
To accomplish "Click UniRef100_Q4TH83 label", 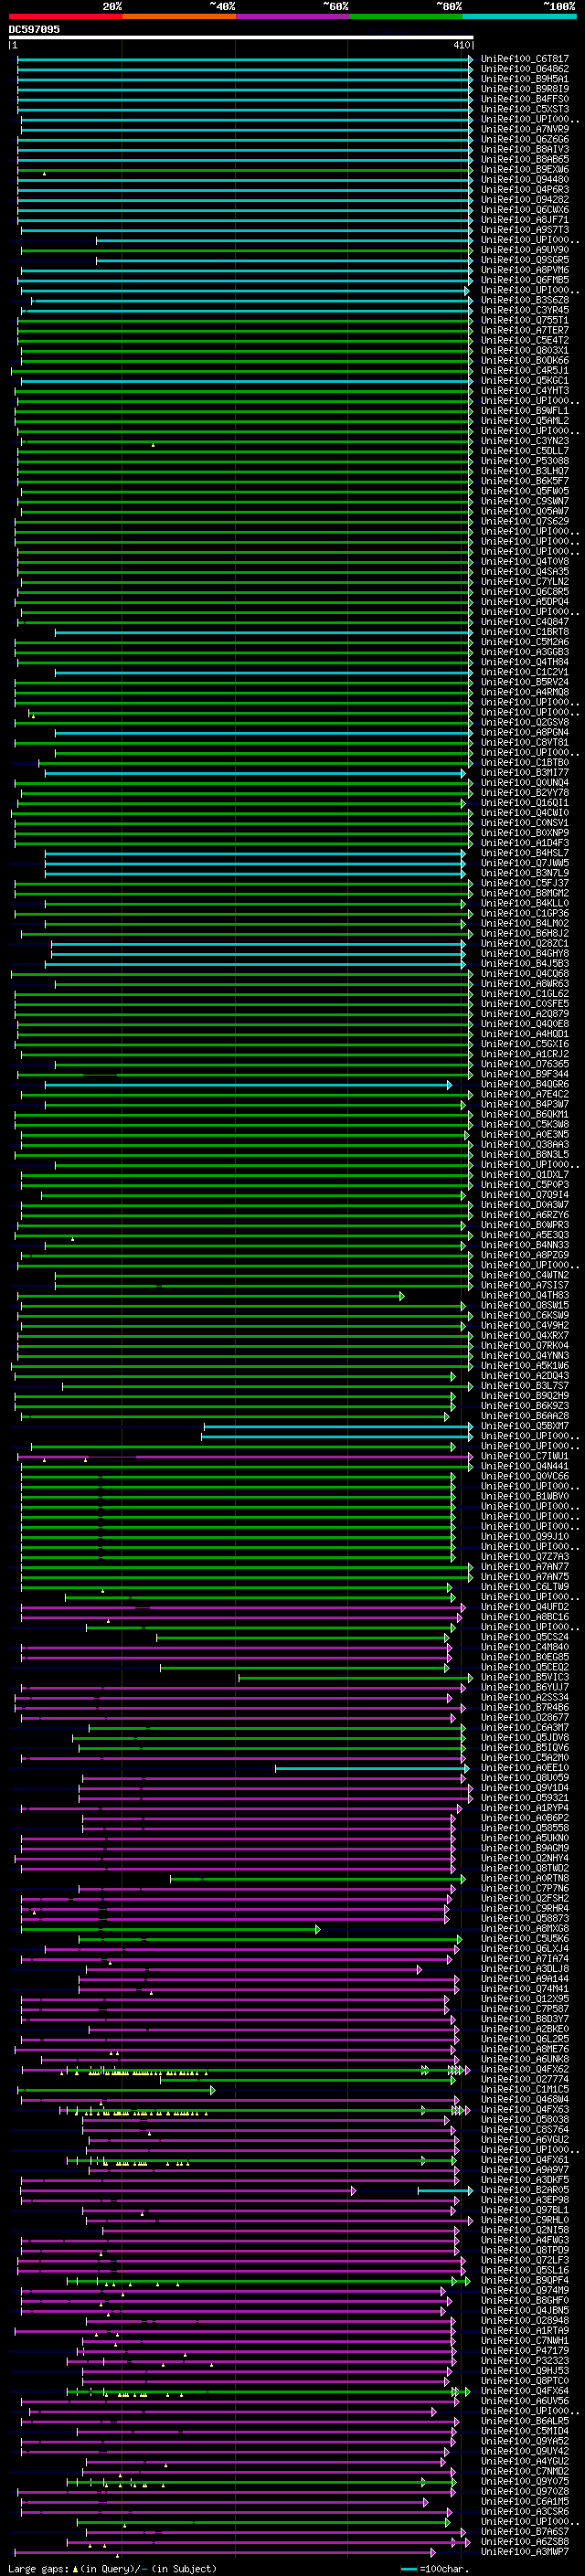I will (525, 1295).
